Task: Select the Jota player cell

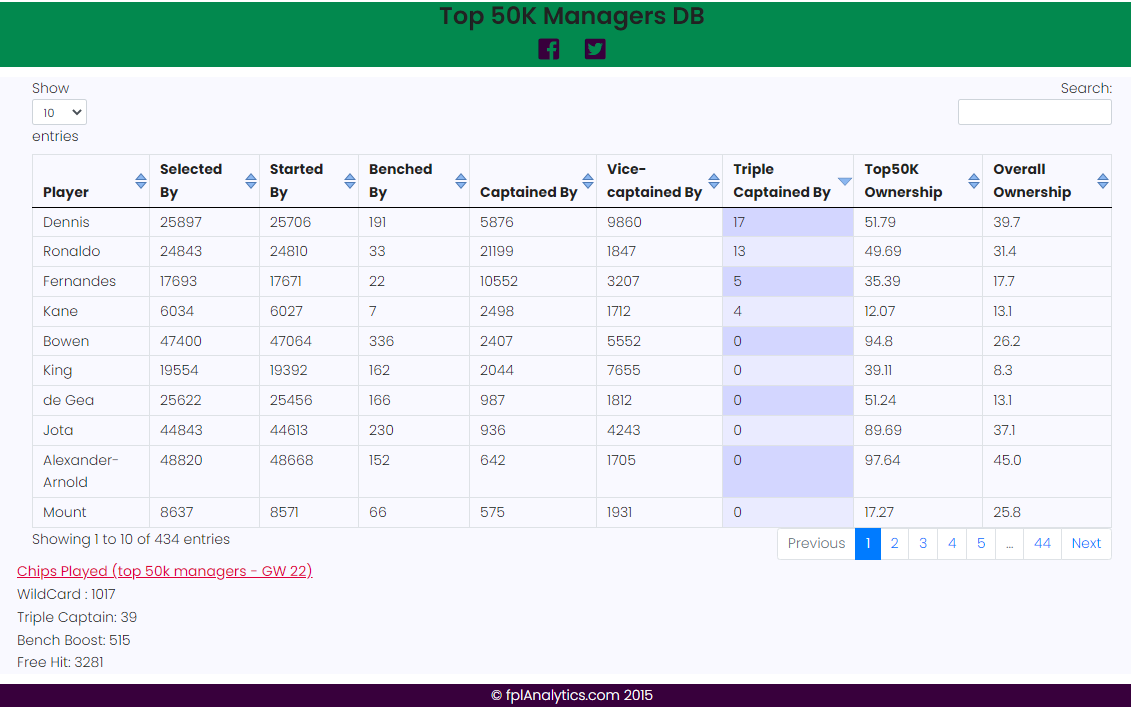Action: coord(91,430)
